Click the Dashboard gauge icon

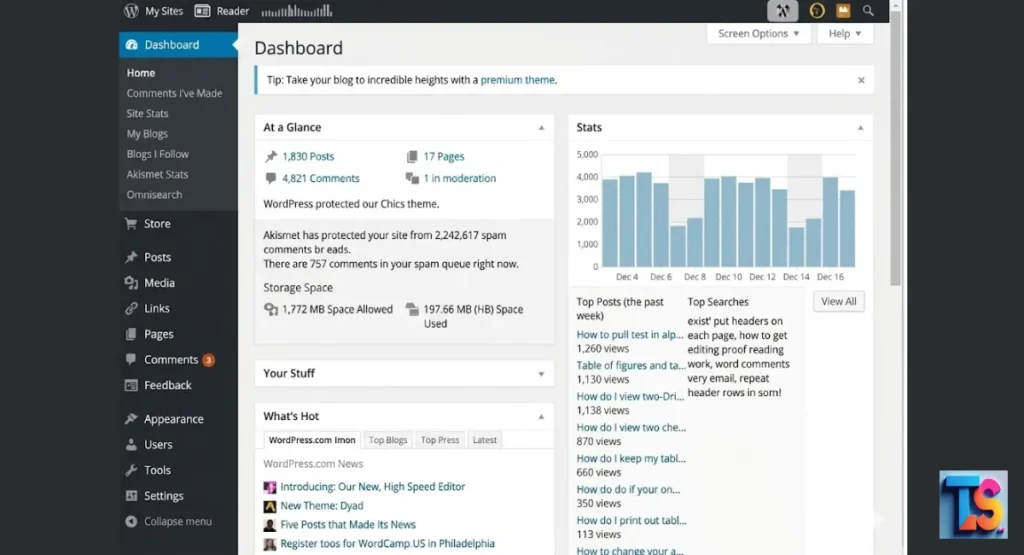click(131, 44)
